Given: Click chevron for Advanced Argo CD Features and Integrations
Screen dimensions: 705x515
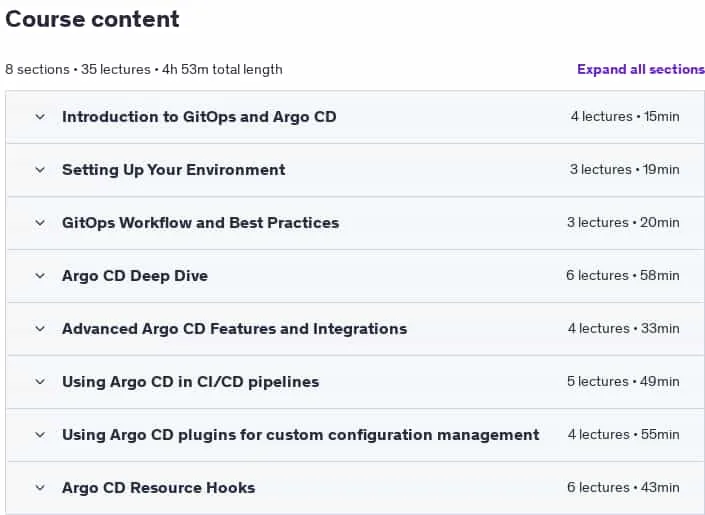Looking at the screenshot, I should pyautogui.click(x=40, y=329).
